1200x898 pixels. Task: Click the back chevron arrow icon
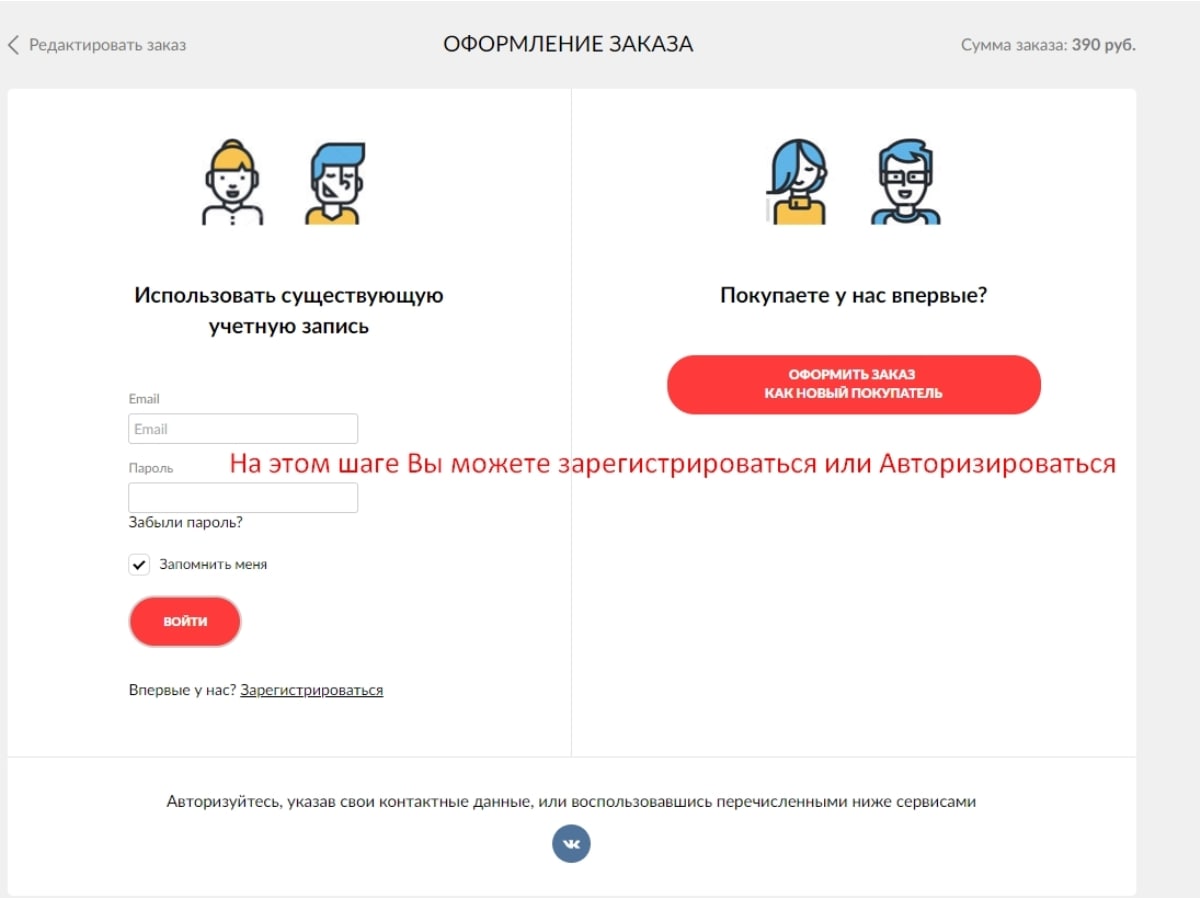[13, 45]
